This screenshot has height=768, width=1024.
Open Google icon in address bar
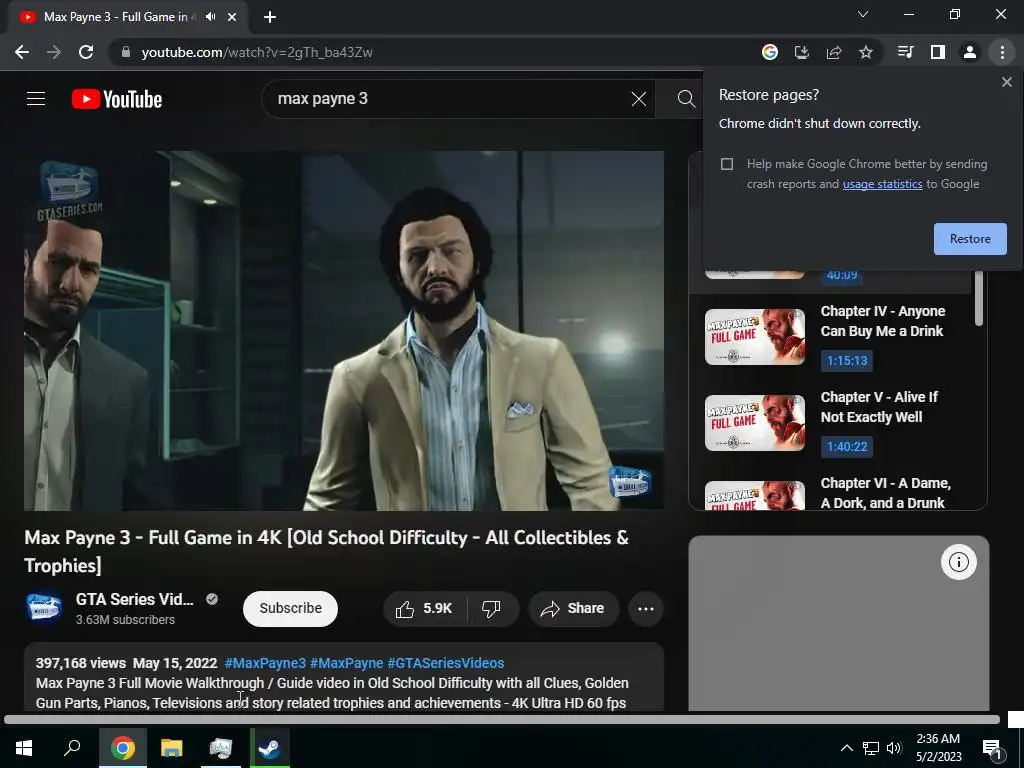coord(770,52)
